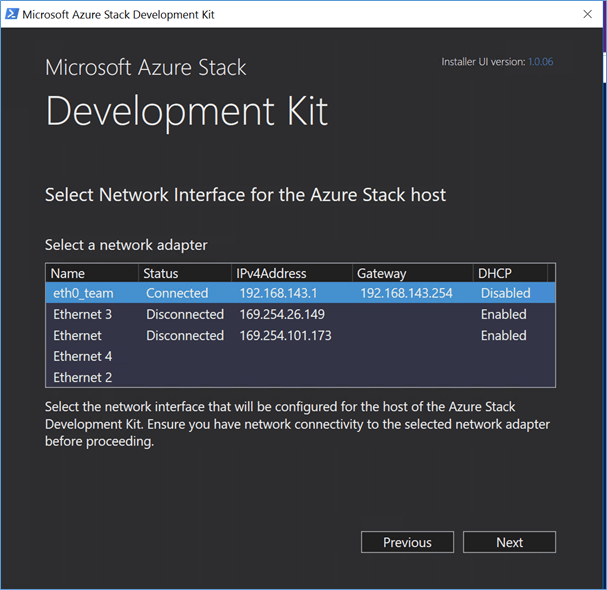Click IPv4 address 192.168.143.1
Image resolution: width=607 pixels, height=590 pixels.
tap(278, 293)
